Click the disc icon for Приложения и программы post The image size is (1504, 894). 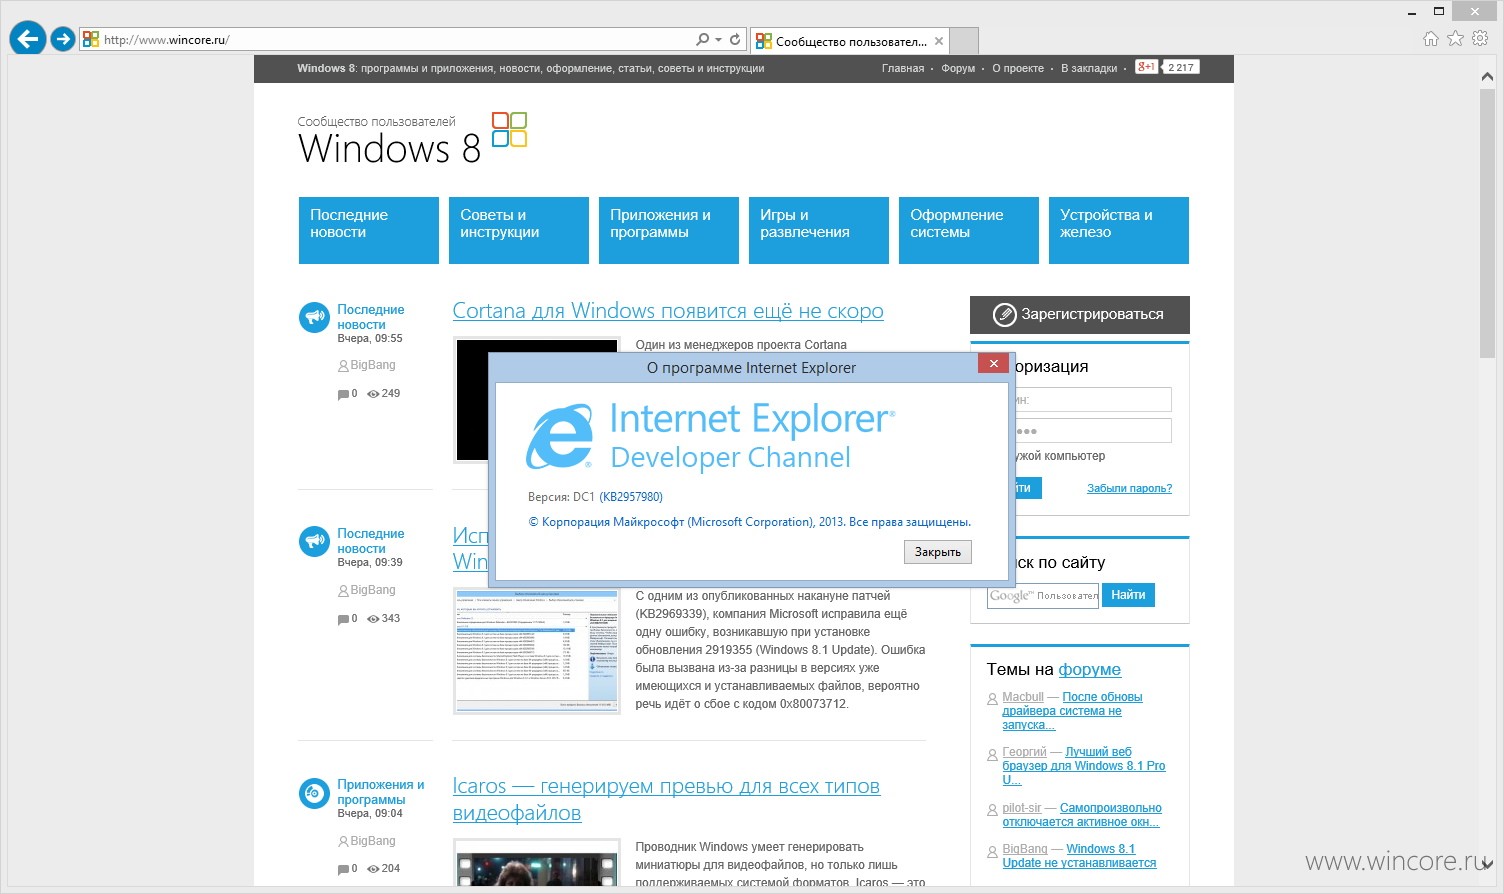[314, 793]
